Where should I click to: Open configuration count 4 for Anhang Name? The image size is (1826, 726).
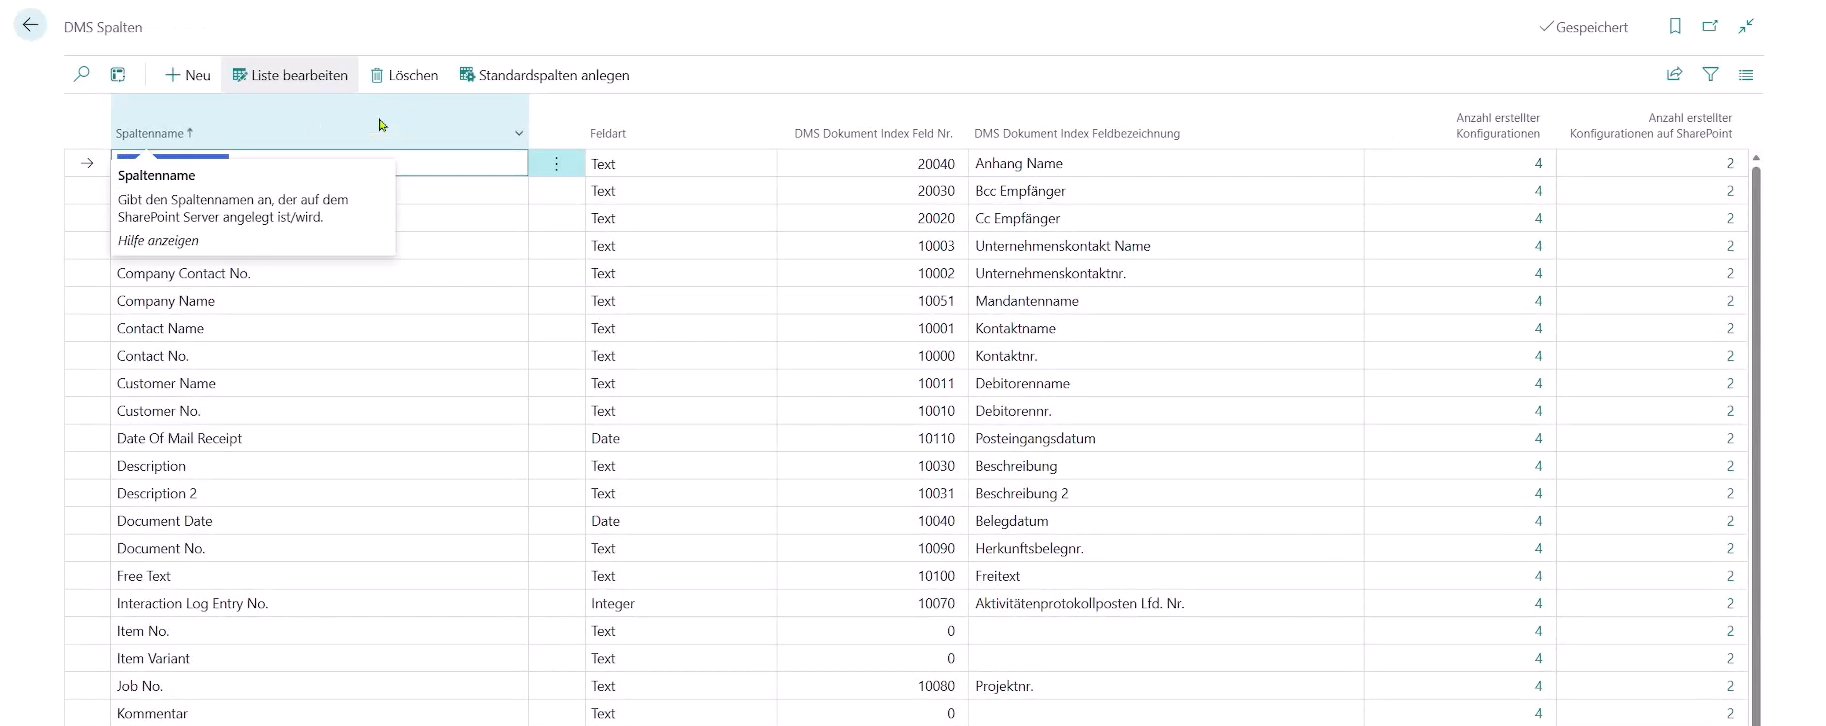1538,164
